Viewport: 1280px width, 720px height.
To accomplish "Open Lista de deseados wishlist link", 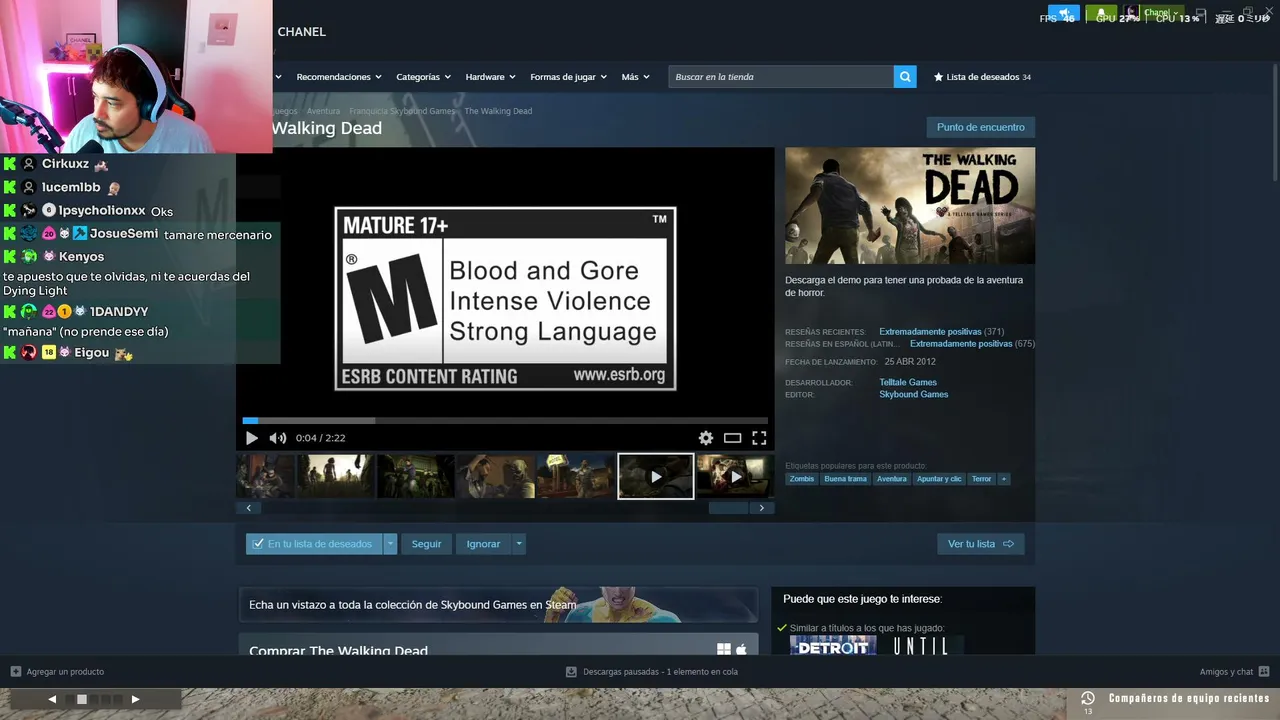I will (x=982, y=77).
